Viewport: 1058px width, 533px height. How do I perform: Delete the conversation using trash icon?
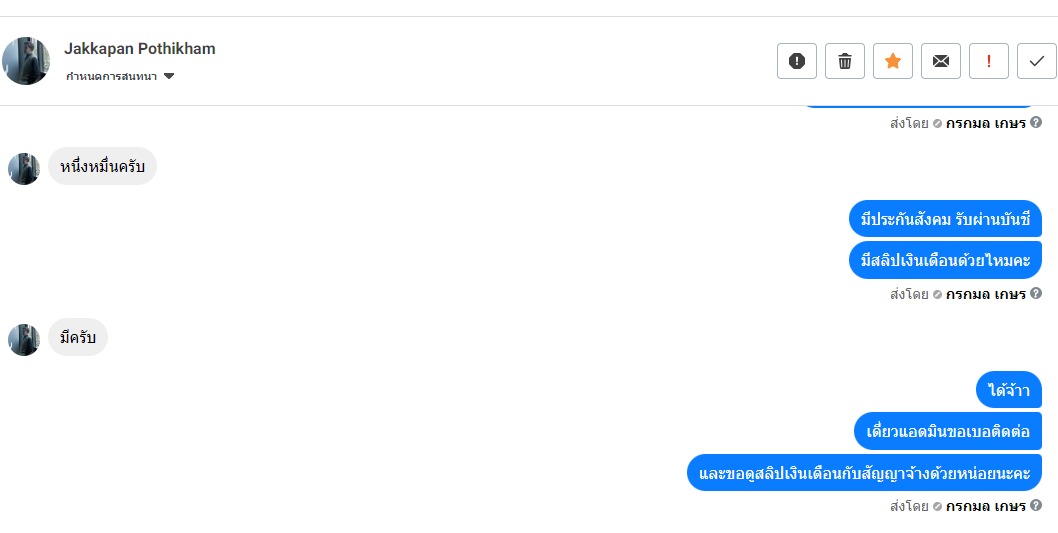tap(845, 61)
